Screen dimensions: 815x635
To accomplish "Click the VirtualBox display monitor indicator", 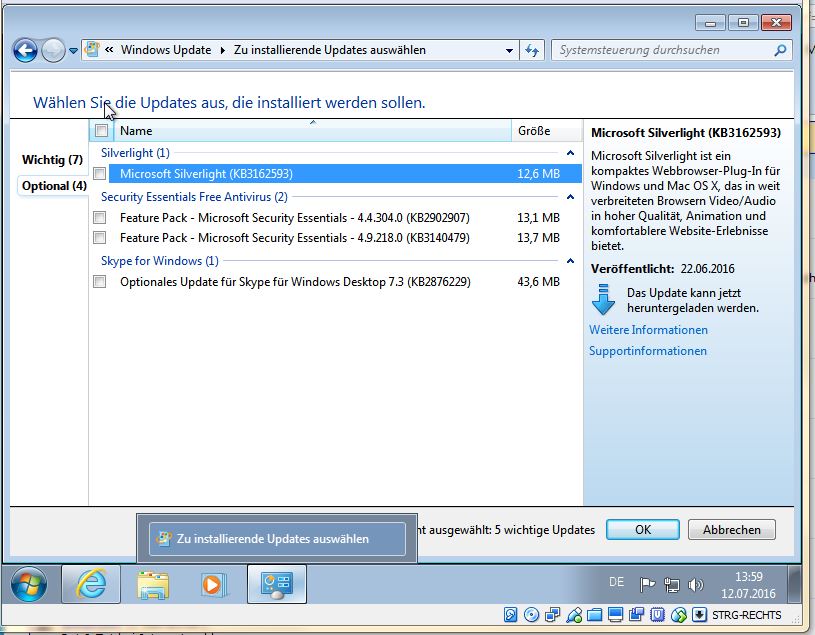I will 615,615.
